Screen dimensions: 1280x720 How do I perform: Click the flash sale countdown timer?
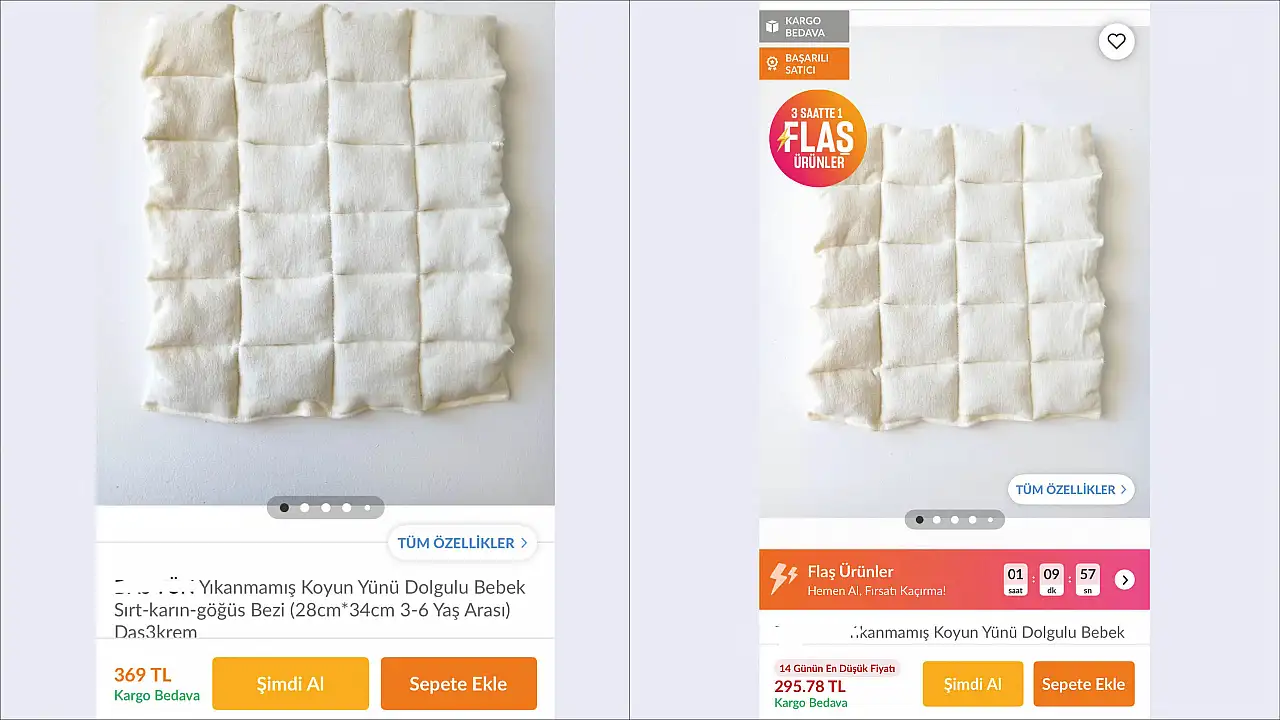[x=1052, y=580]
